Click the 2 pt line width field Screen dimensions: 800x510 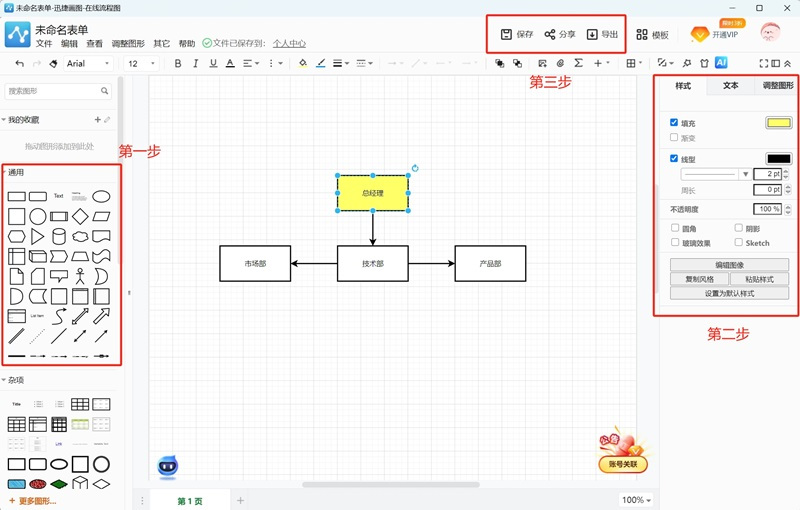(768, 174)
